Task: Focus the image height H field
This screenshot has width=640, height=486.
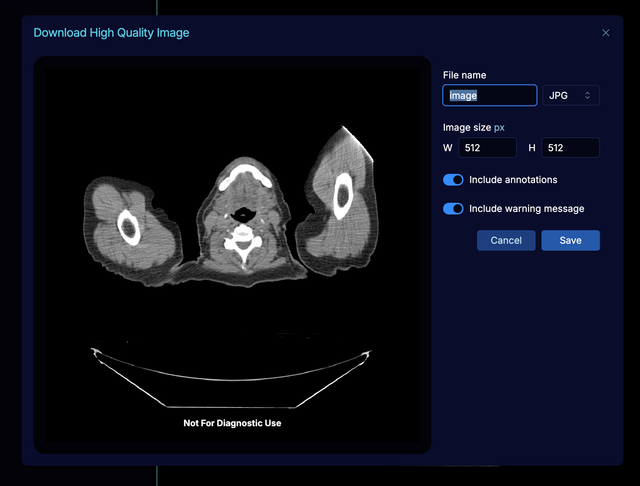Action: [570, 148]
